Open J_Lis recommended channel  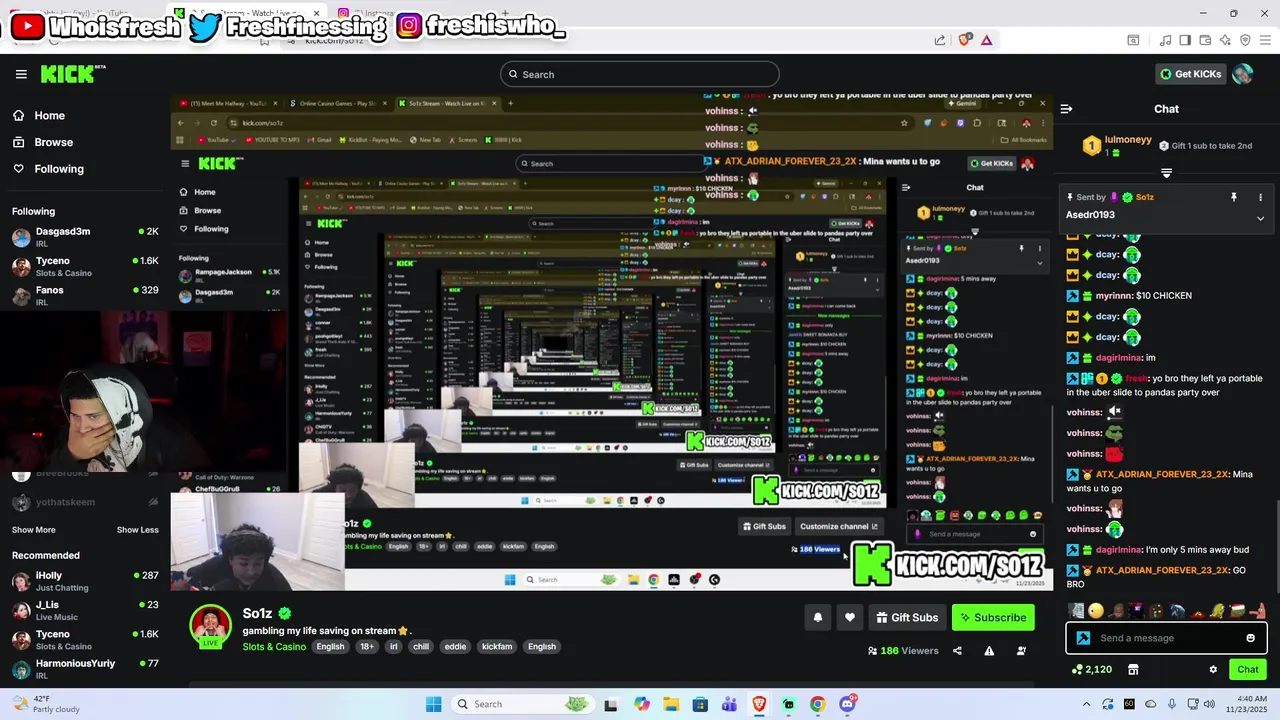point(85,610)
